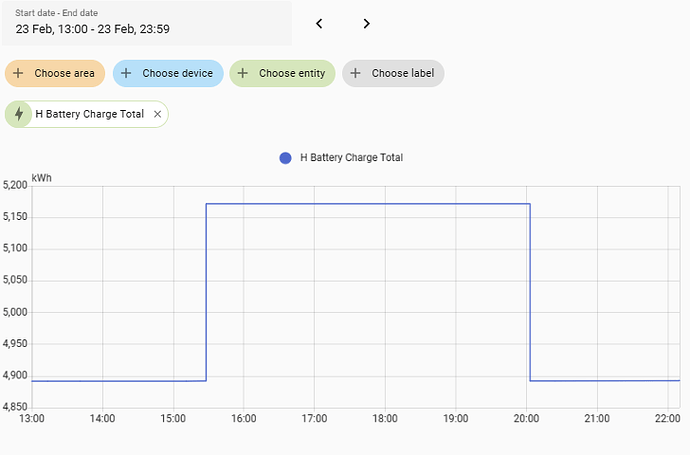Click the kWh axis unit label
The width and height of the screenshot is (690, 455).
(x=42, y=178)
